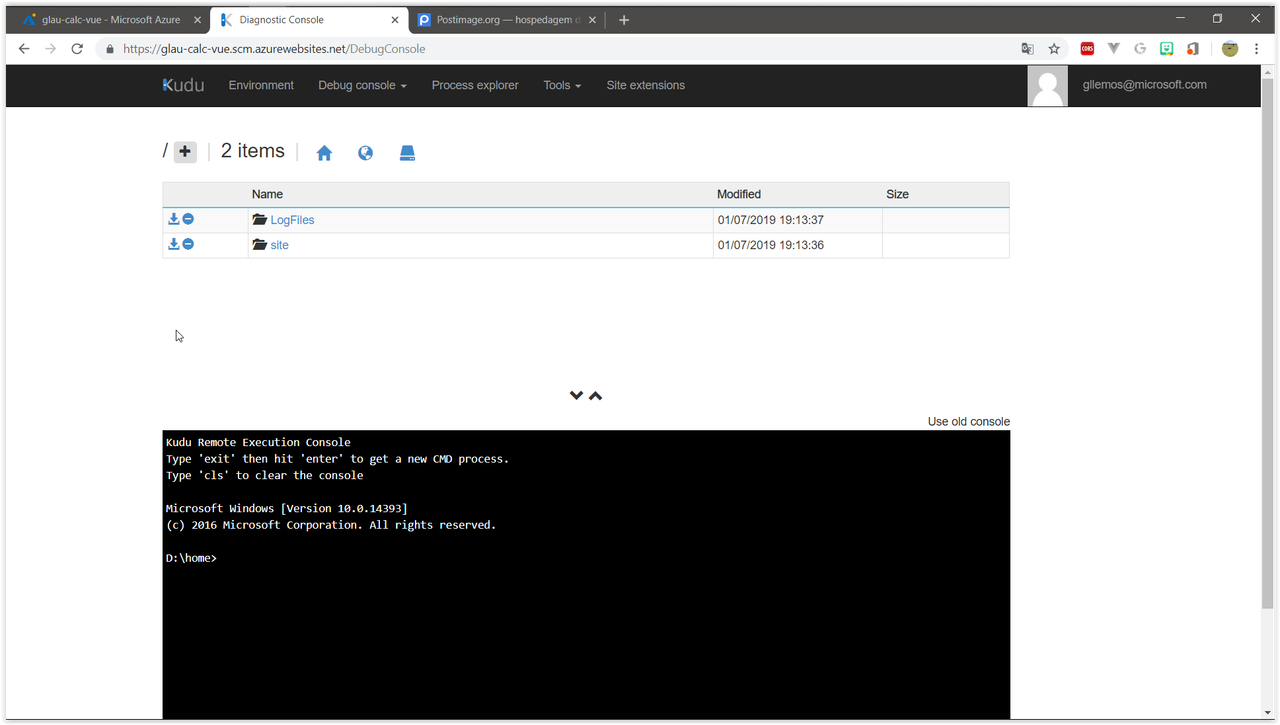The image size is (1280, 725).
Task: Switch to glau-calc-vue Microsoft Azure tab
Action: (x=111, y=20)
